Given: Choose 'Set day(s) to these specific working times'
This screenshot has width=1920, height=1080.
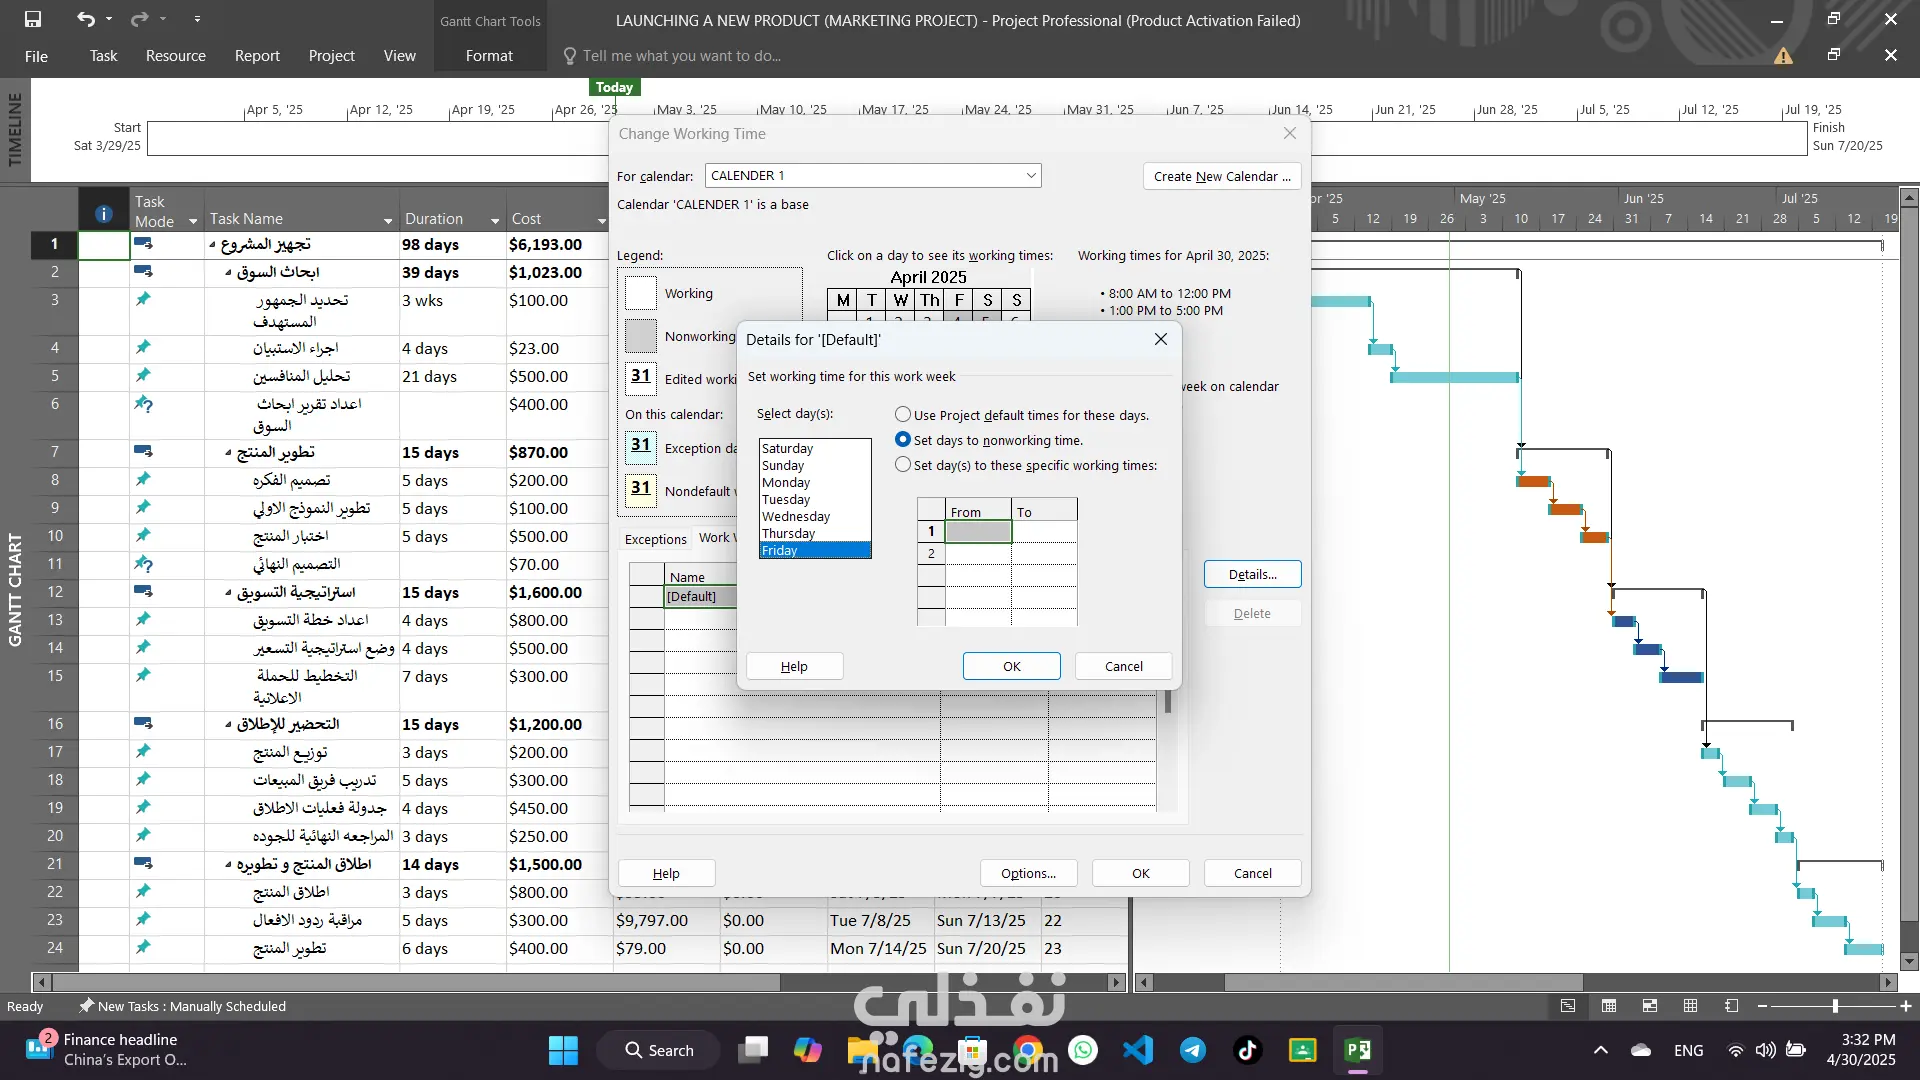Looking at the screenshot, I should click(x=903, y=465).
